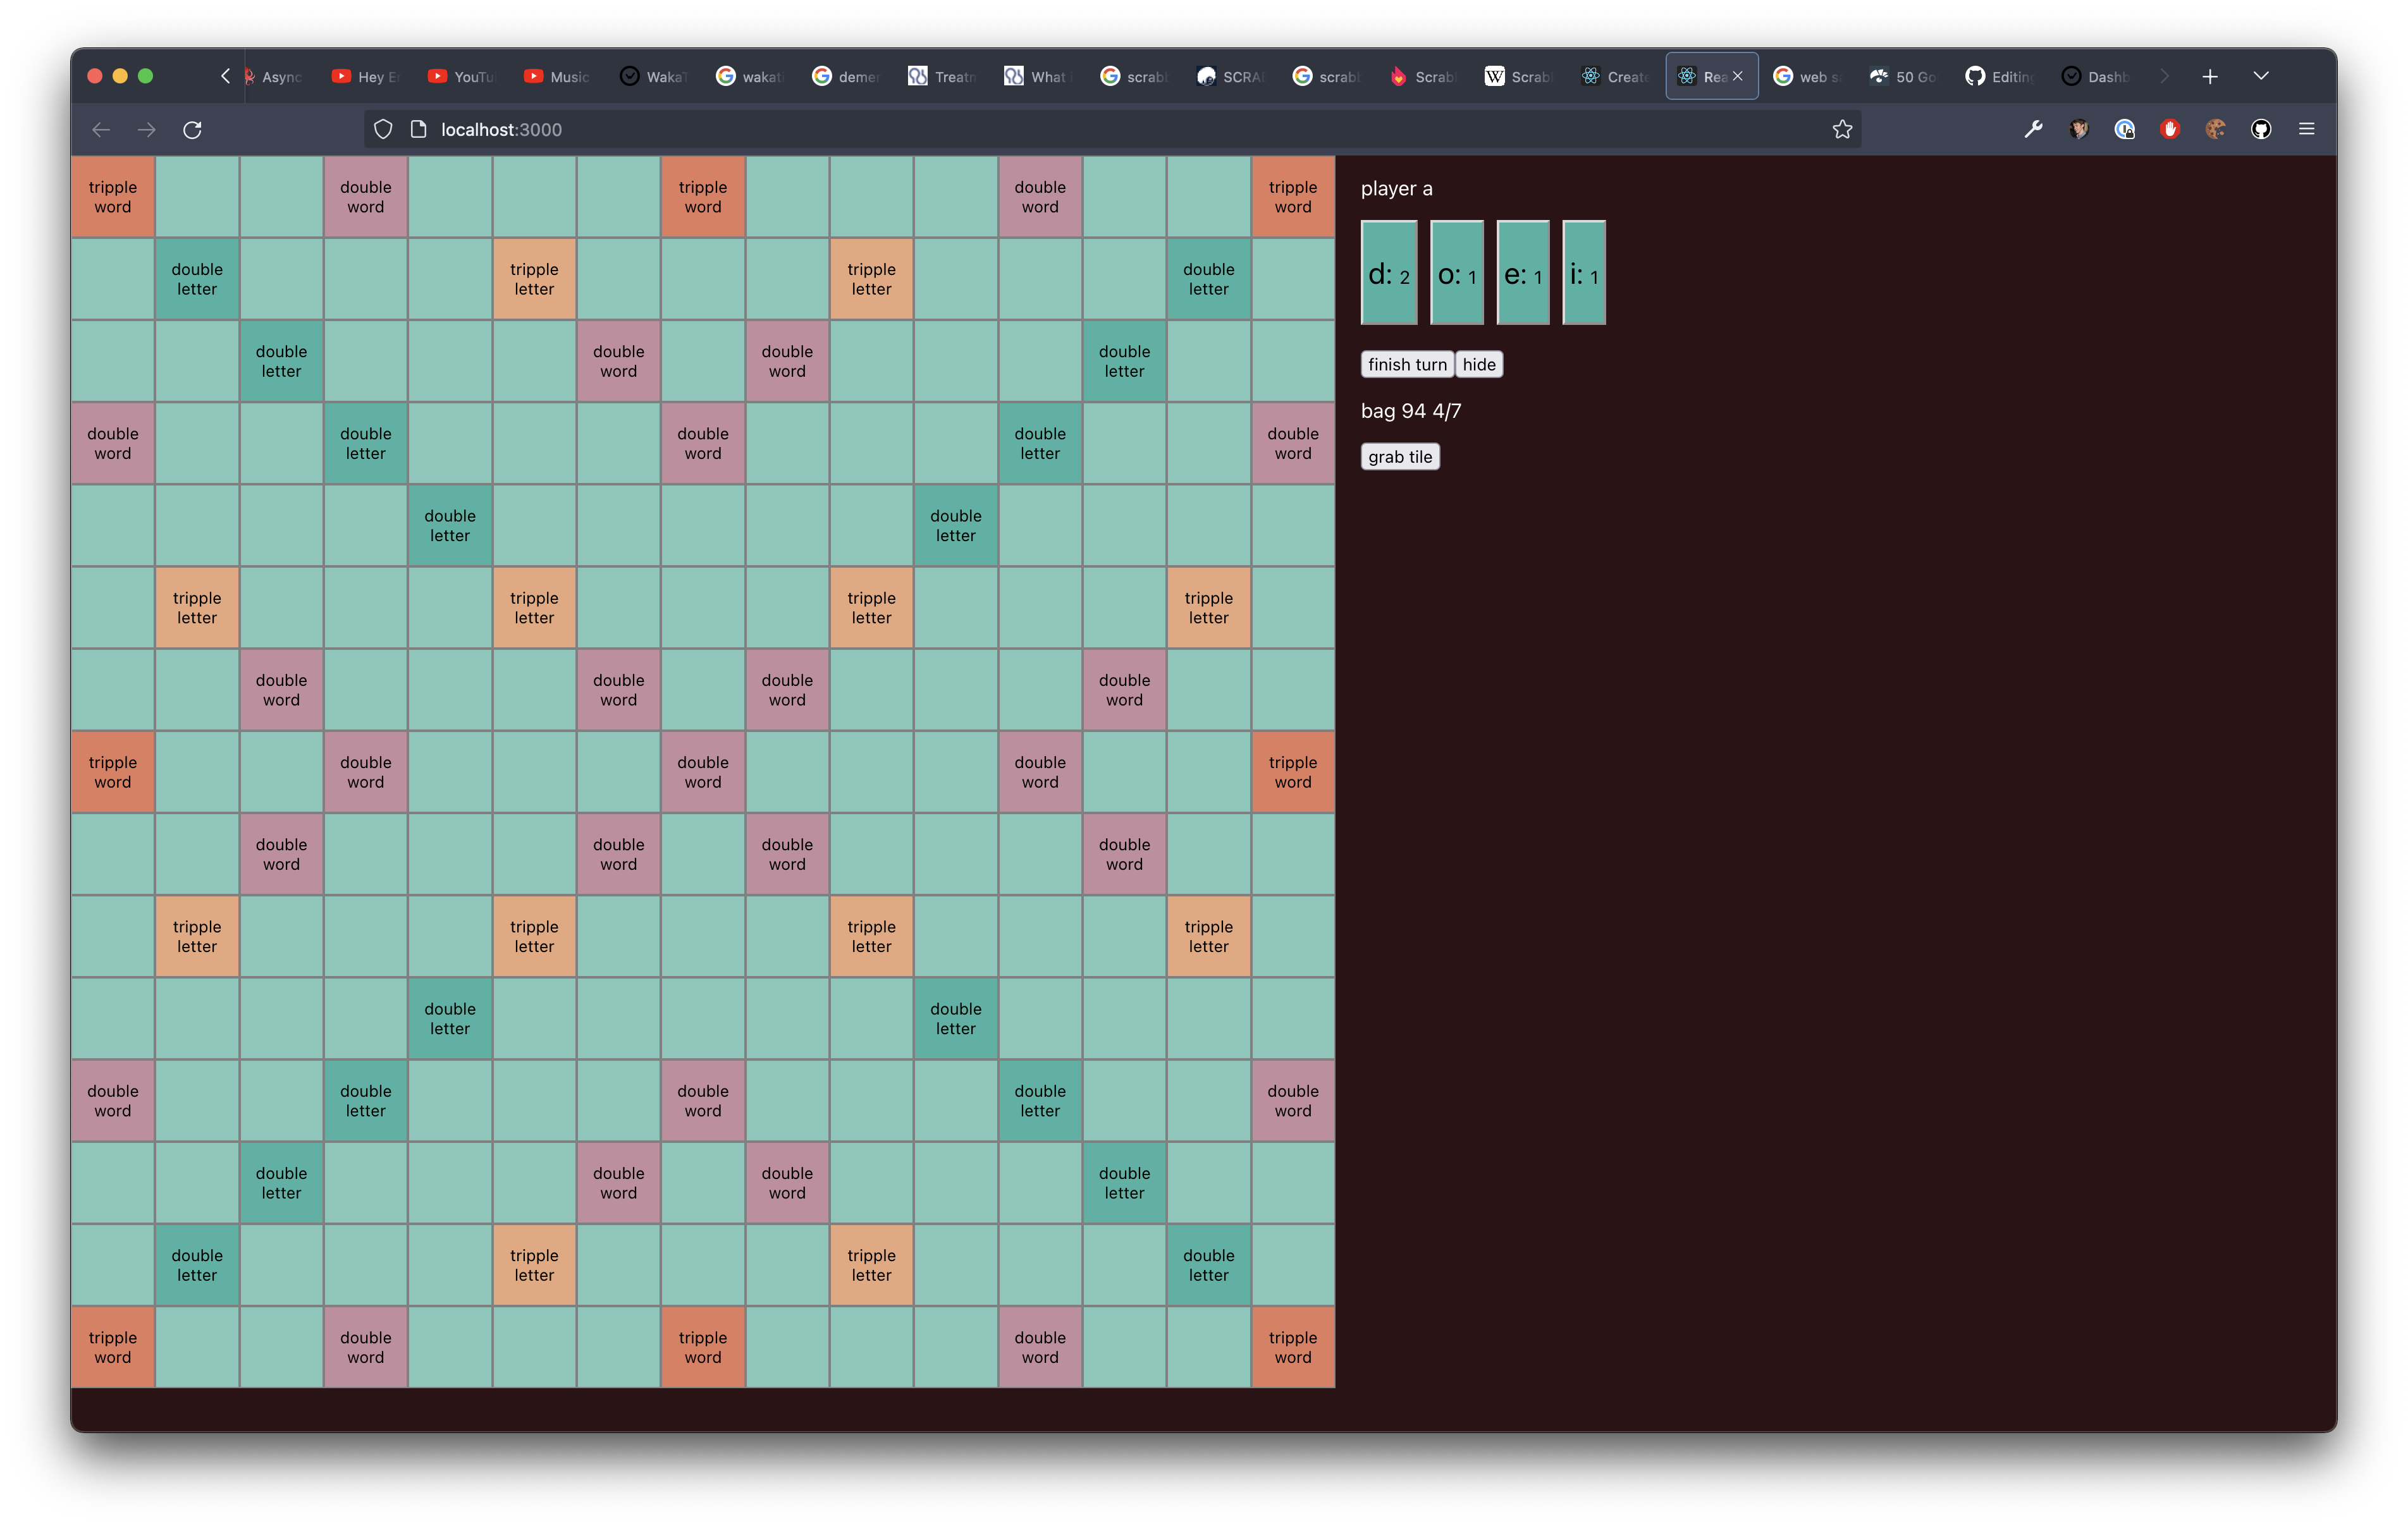Open the 1Password lock extension icon
This screenshot has width=2408, height=1526.
(2125, 129)
